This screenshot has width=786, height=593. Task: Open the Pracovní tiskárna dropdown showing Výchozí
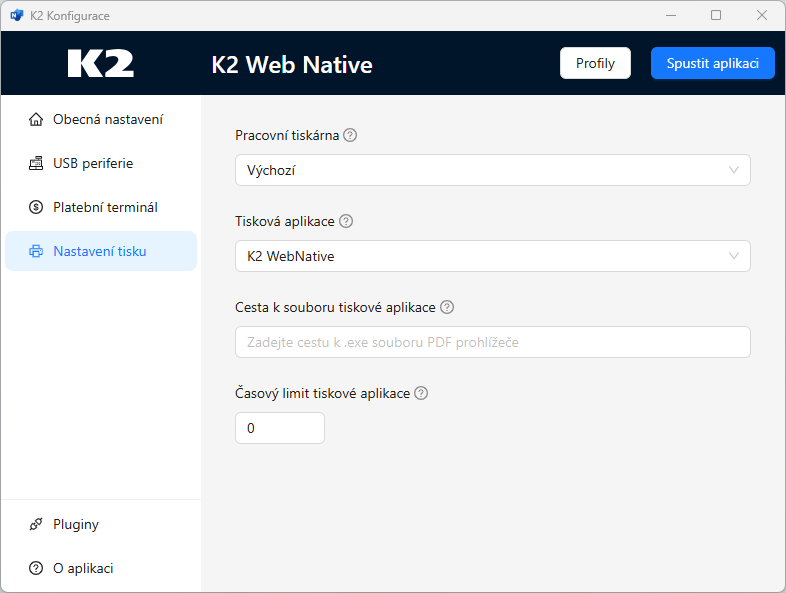pyautogui.click(x=492, y=170)
